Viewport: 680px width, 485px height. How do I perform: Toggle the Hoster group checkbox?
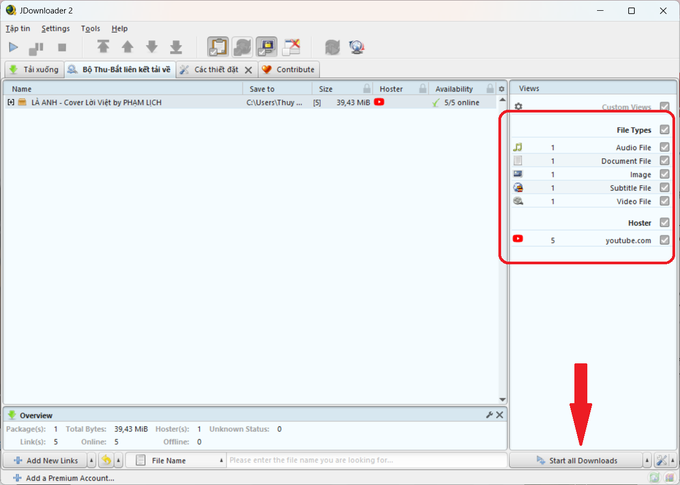coord(664,223)
